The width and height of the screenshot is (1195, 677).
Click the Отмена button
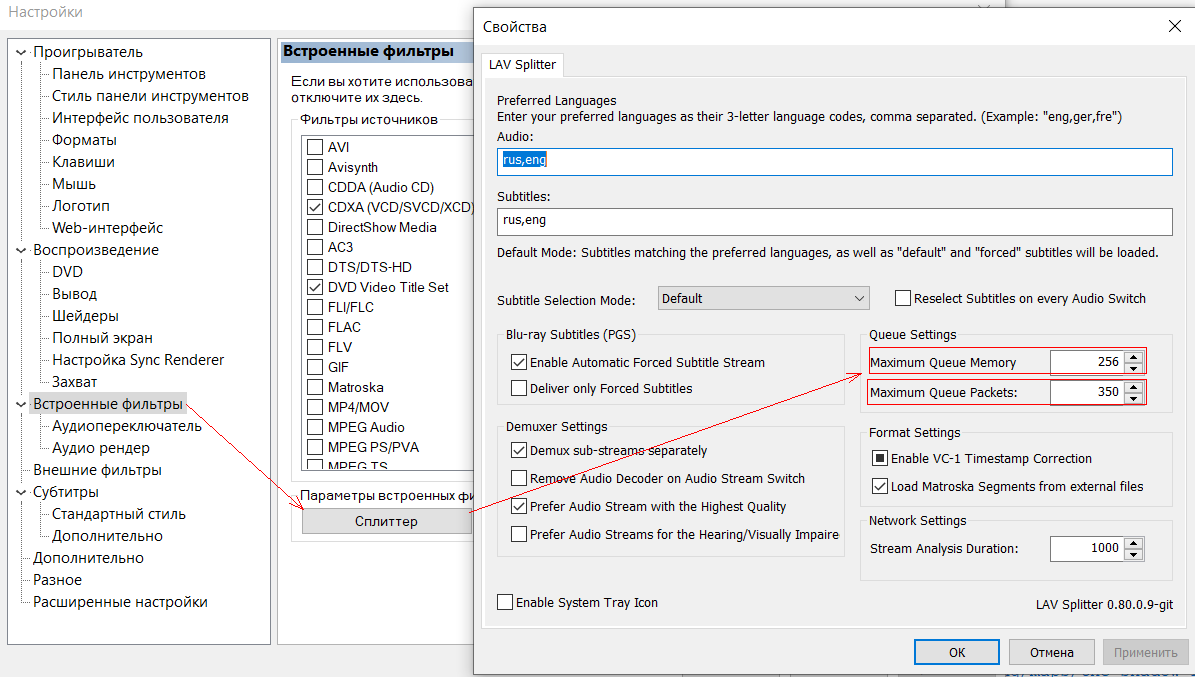pyautogui.click(x=1050, y=652)
